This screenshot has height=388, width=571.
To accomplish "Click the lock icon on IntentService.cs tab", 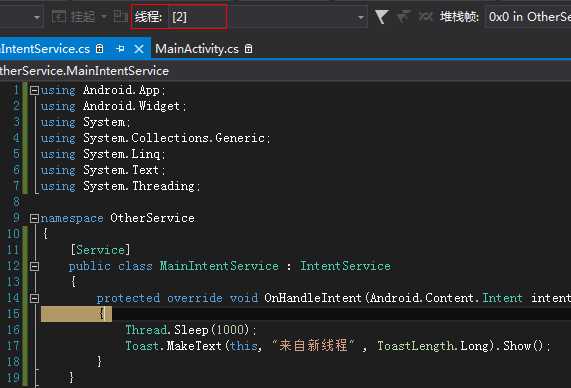I will tap(99, 48).
